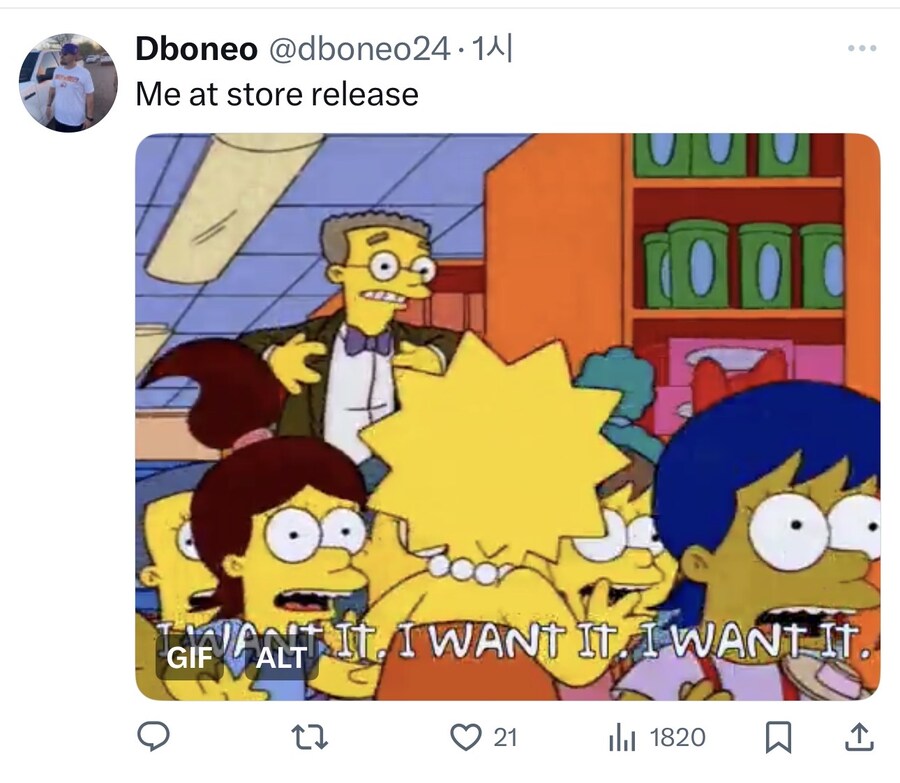Repost this tweet using retweet arrows
This screenshot has height=783, width=900.
point(309,737)
